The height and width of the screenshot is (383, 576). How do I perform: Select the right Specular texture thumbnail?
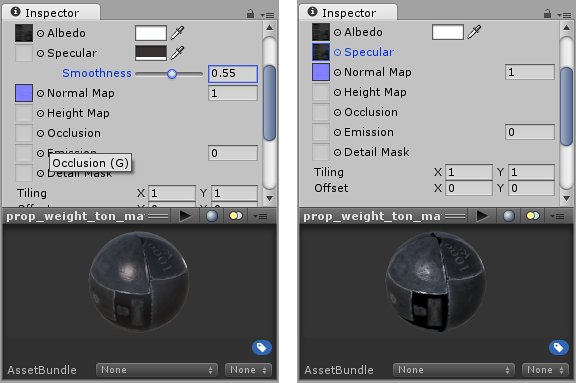[321, 52]
